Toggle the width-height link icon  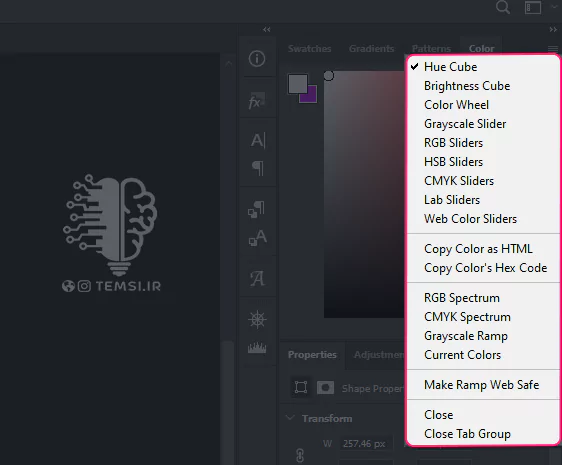pyautogui.click(x=300, y=456)
